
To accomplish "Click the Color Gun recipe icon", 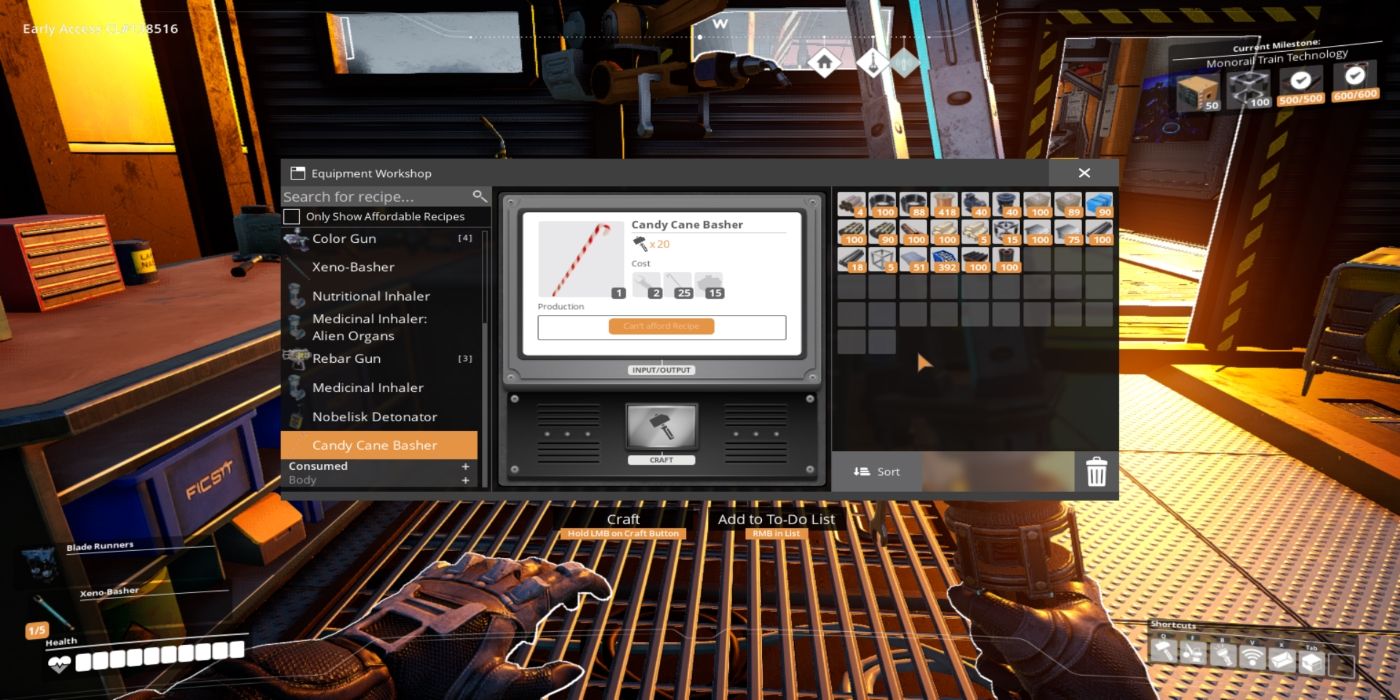I will (296, 239).
